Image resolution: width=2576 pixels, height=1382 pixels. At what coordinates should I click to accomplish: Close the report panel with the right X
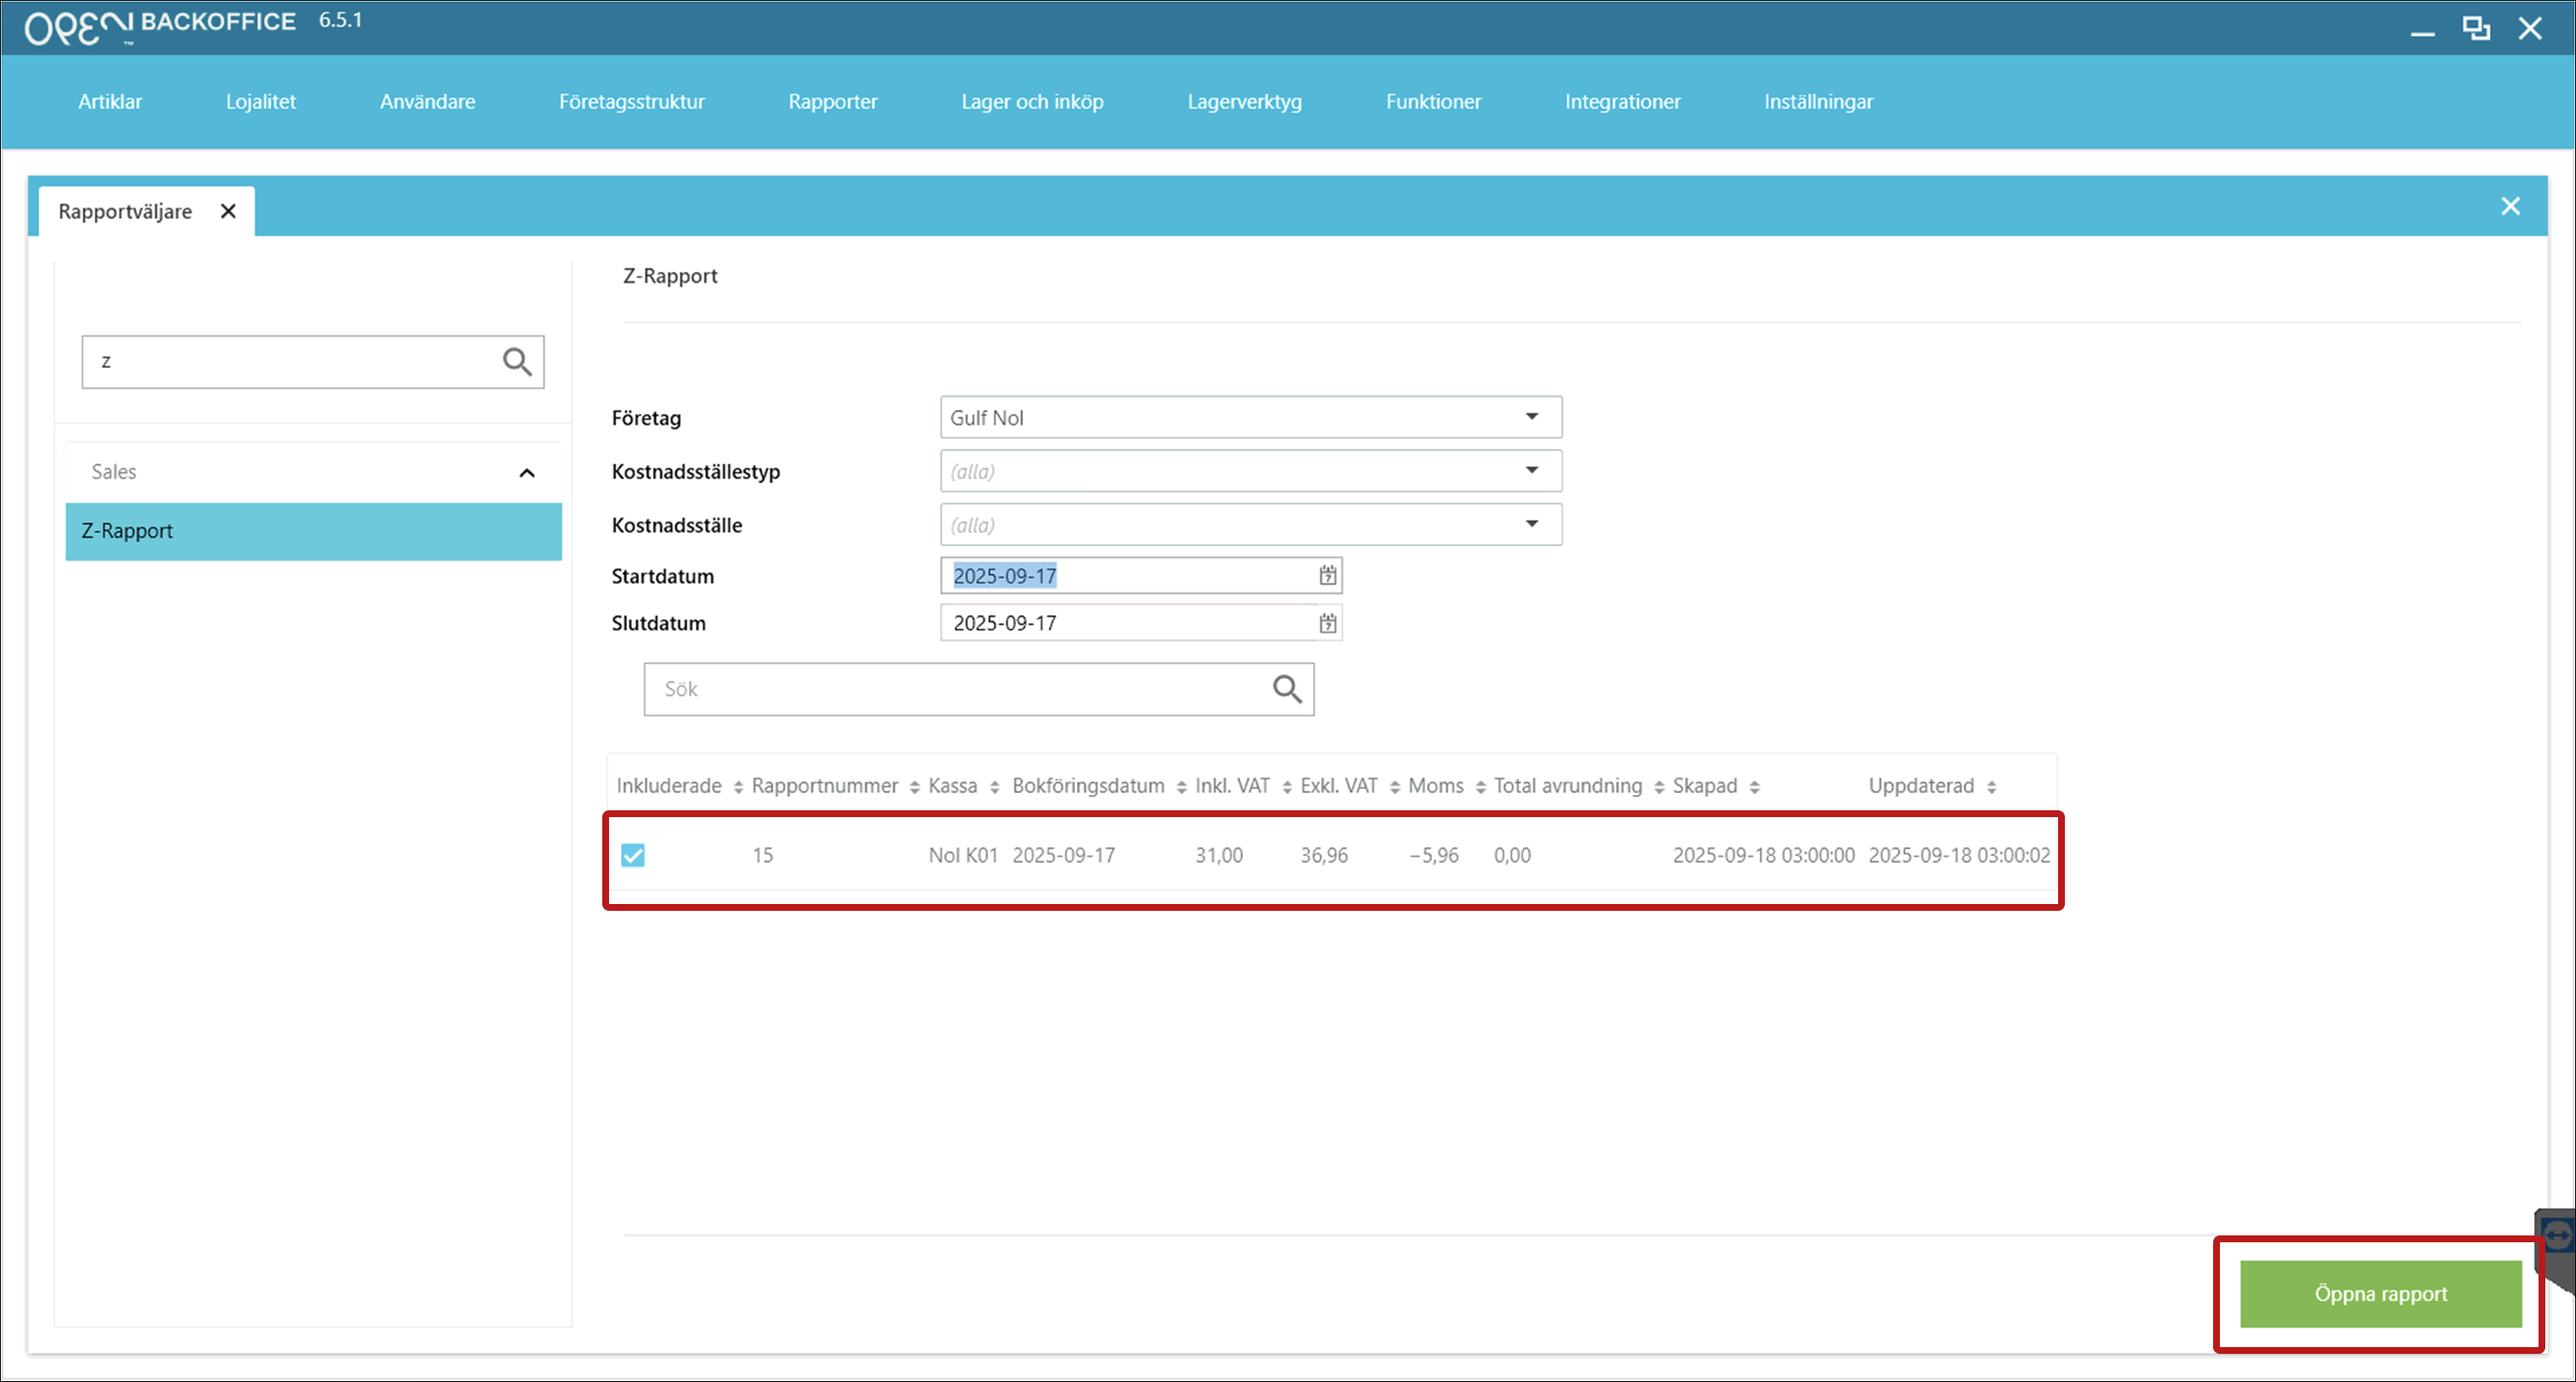[x=2510, y=206]
